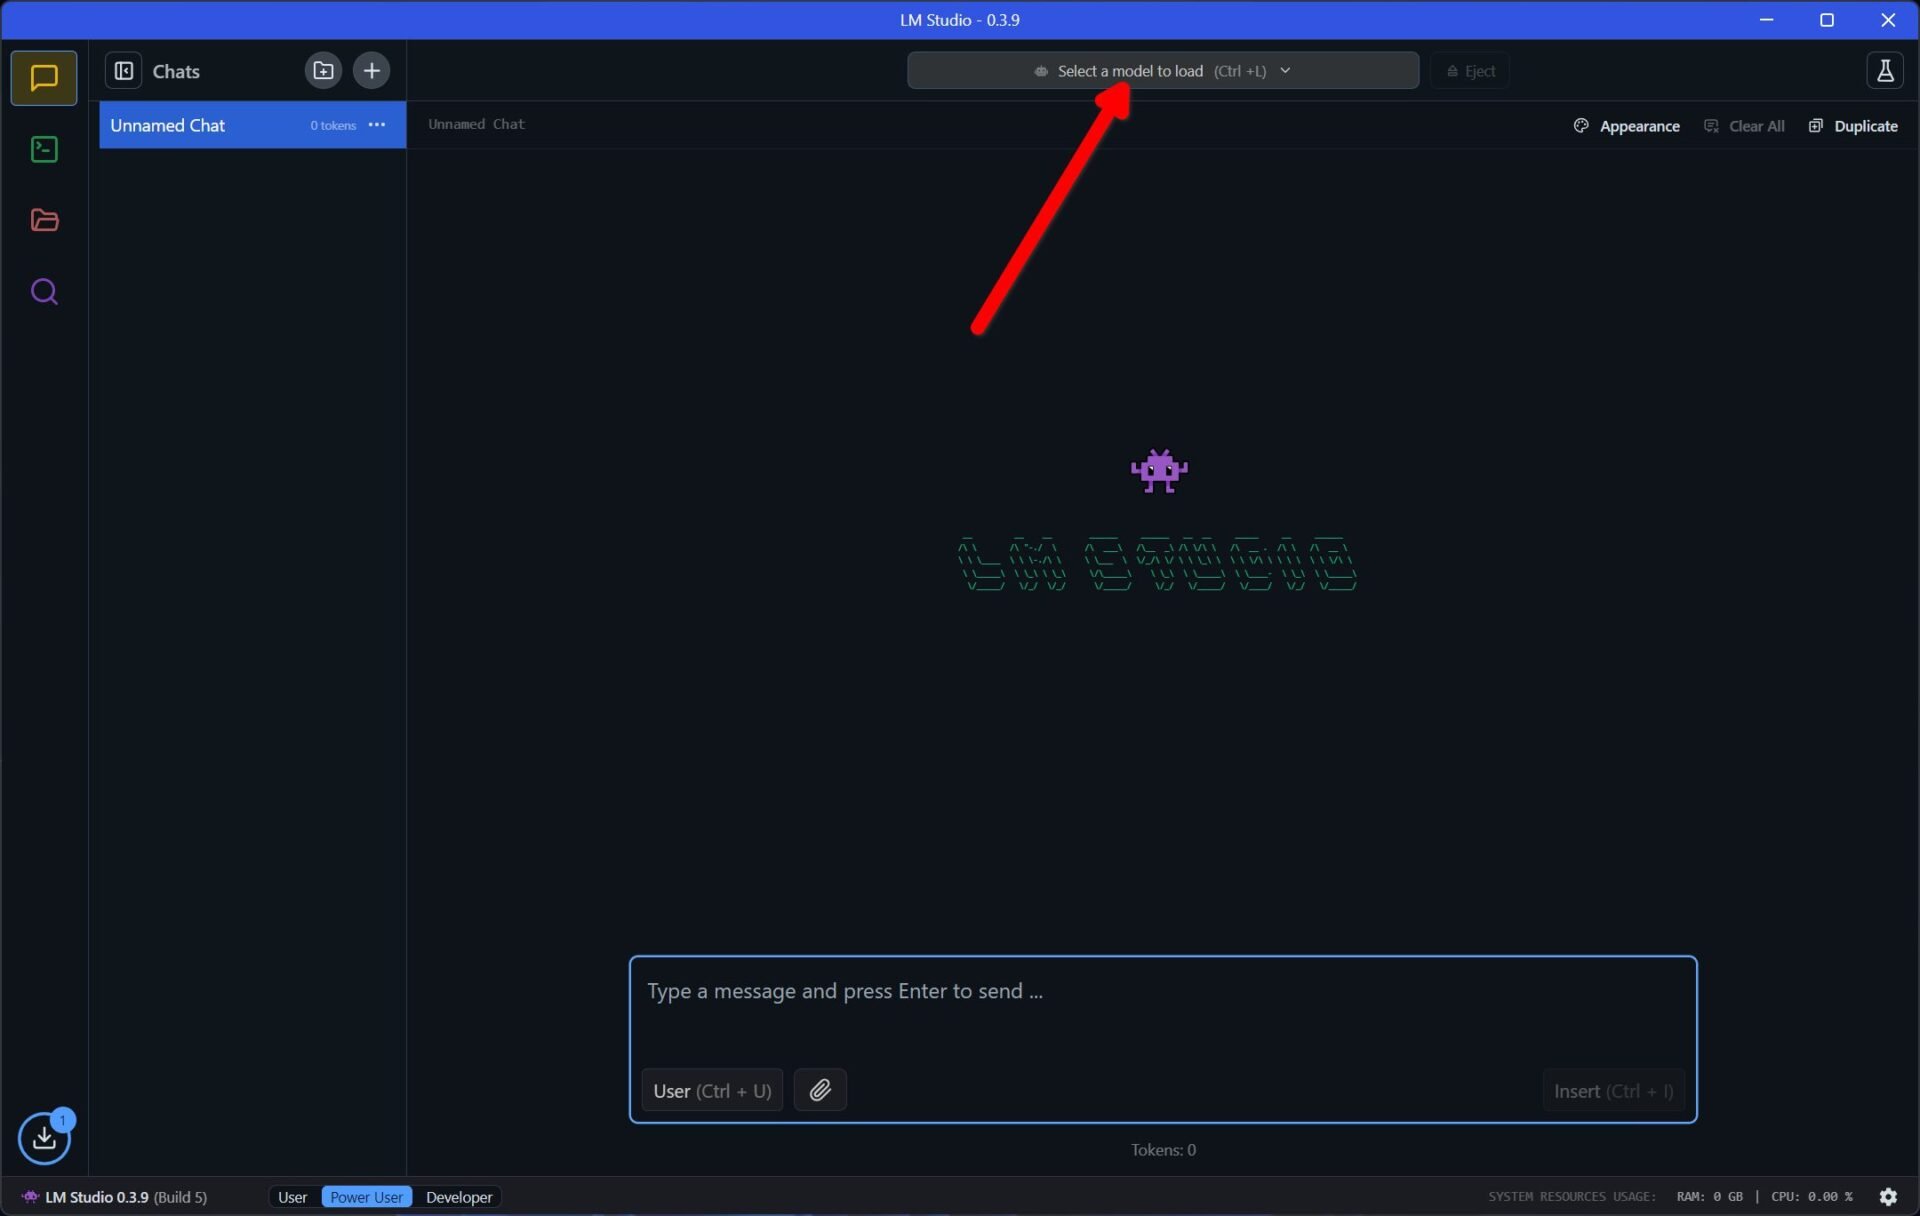1920x1216 pixels.
Task: Open Unnamed Chat options ellipsis menu
Action: click(x=377, y=125)
